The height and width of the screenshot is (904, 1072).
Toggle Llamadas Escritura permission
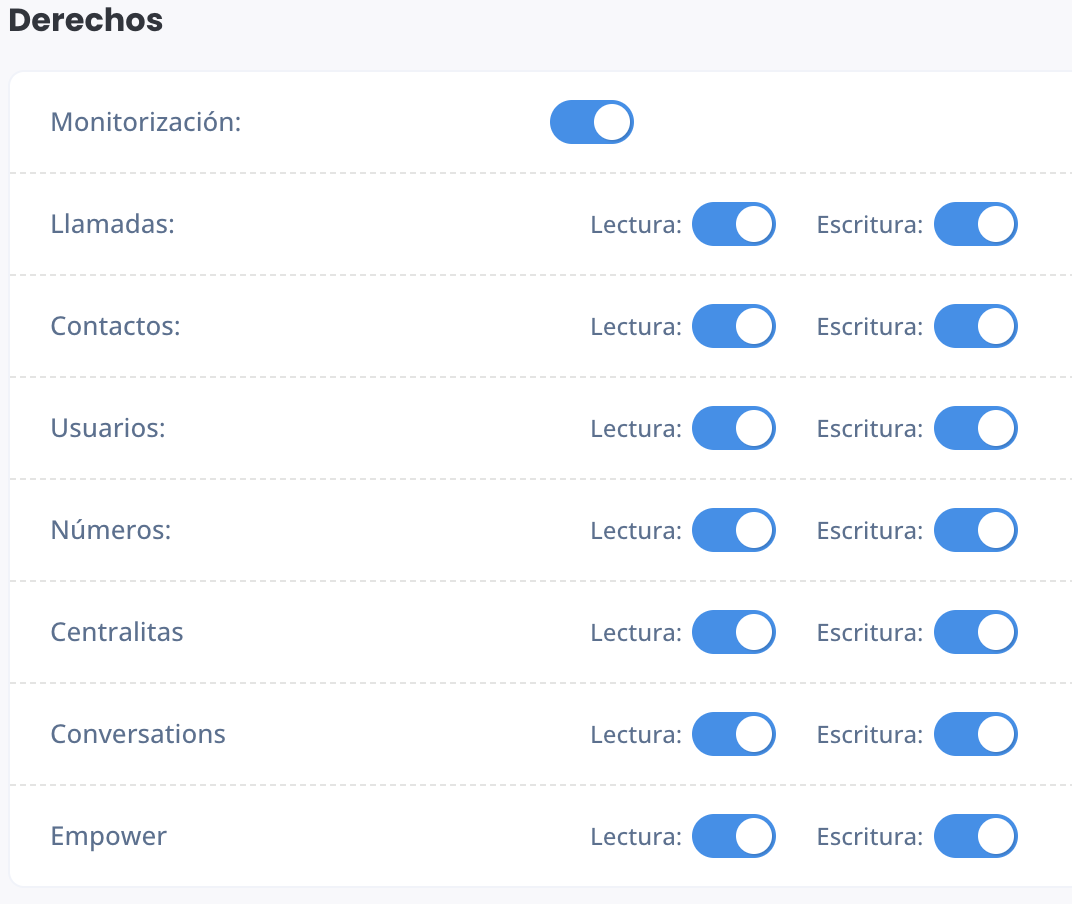click(976, 224)
